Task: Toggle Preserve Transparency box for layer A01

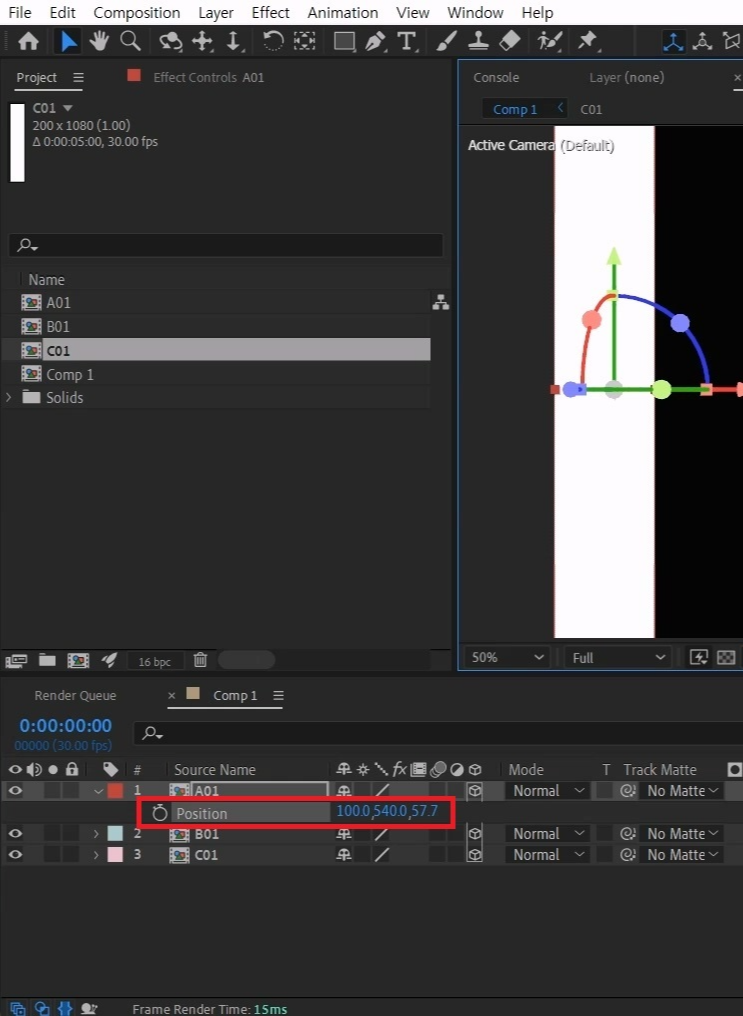Action: click(604, 791)
